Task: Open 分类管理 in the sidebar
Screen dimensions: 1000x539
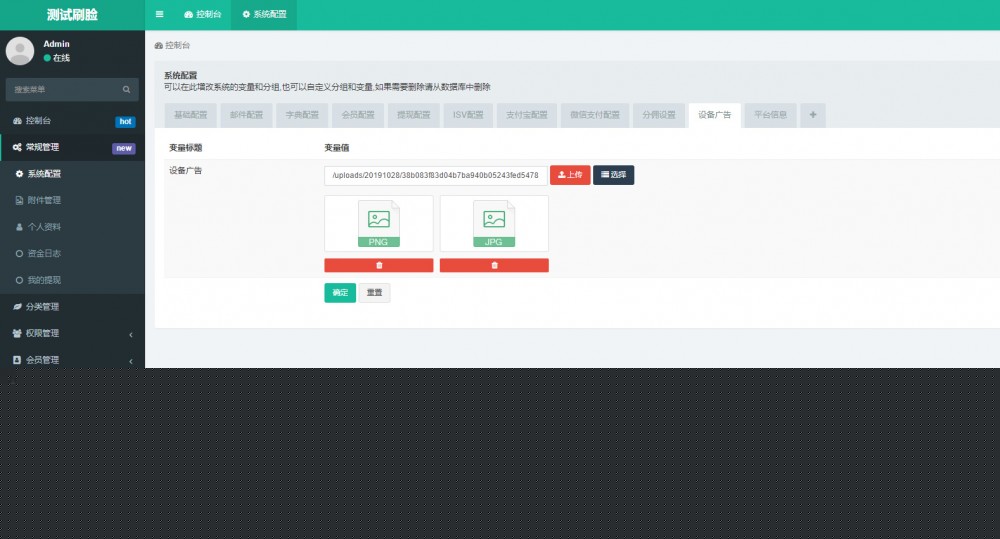Action: (x=42, y=307)
